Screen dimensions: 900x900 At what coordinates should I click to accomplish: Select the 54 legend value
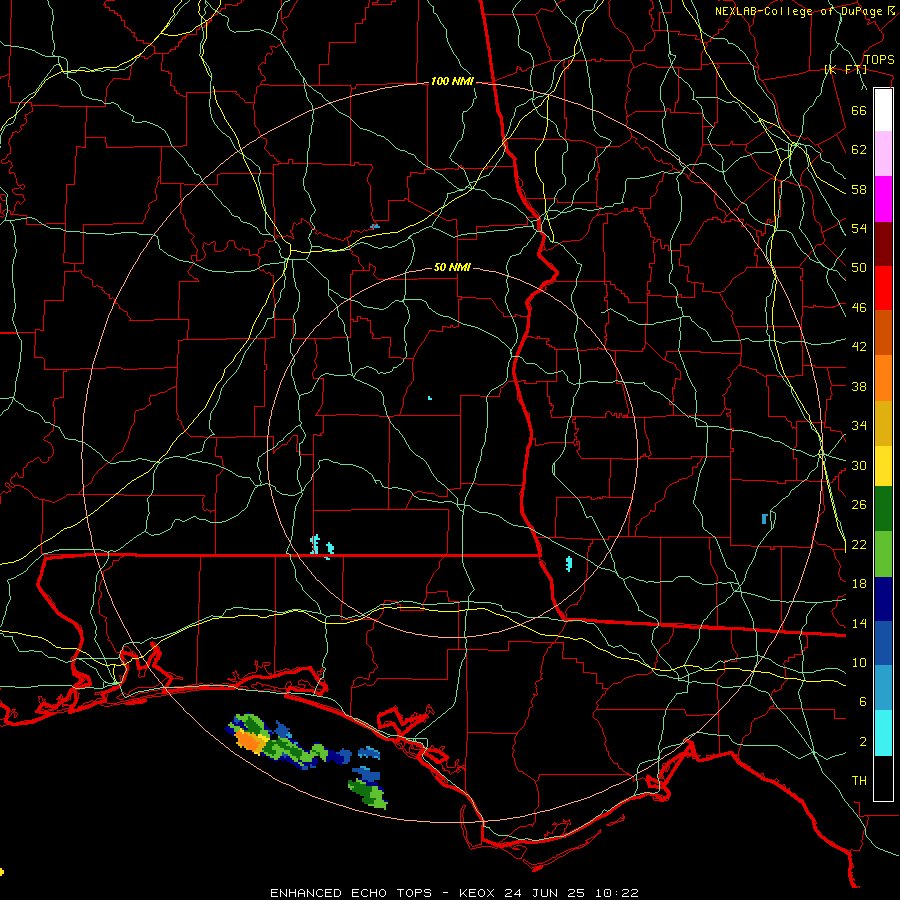(859, 228)
